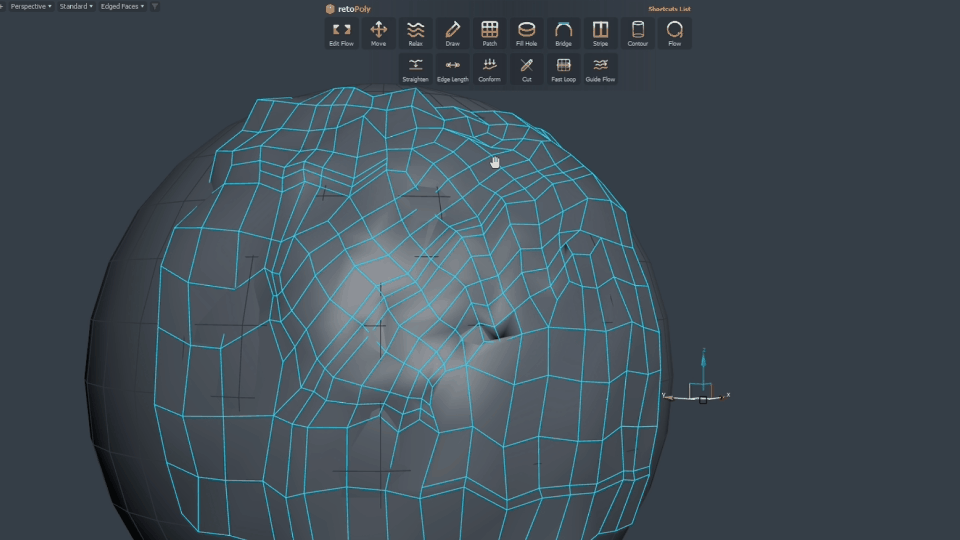960x540 pixels.
Task: Select the Patch grid tool
Action: tap(490, 34)
